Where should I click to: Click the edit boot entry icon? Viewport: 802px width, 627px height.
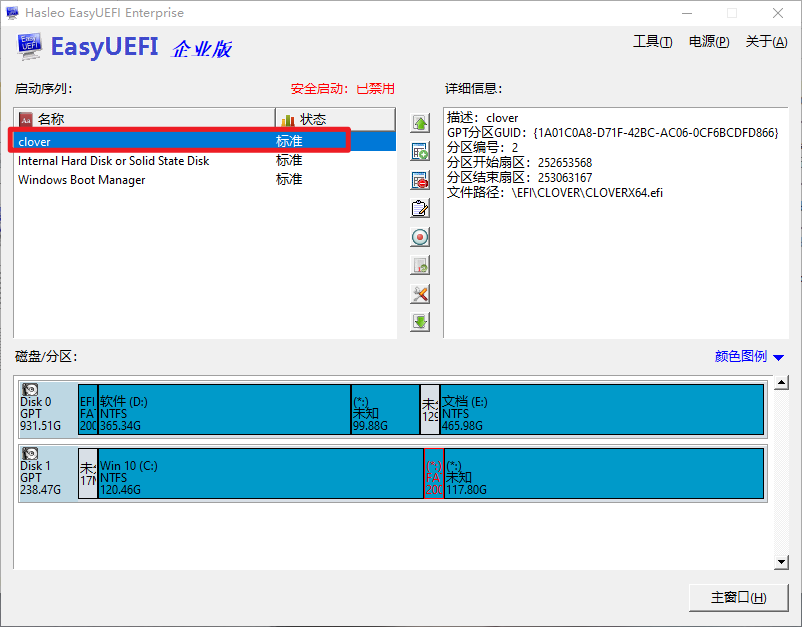pyautogui.click(x=420, y=209)
